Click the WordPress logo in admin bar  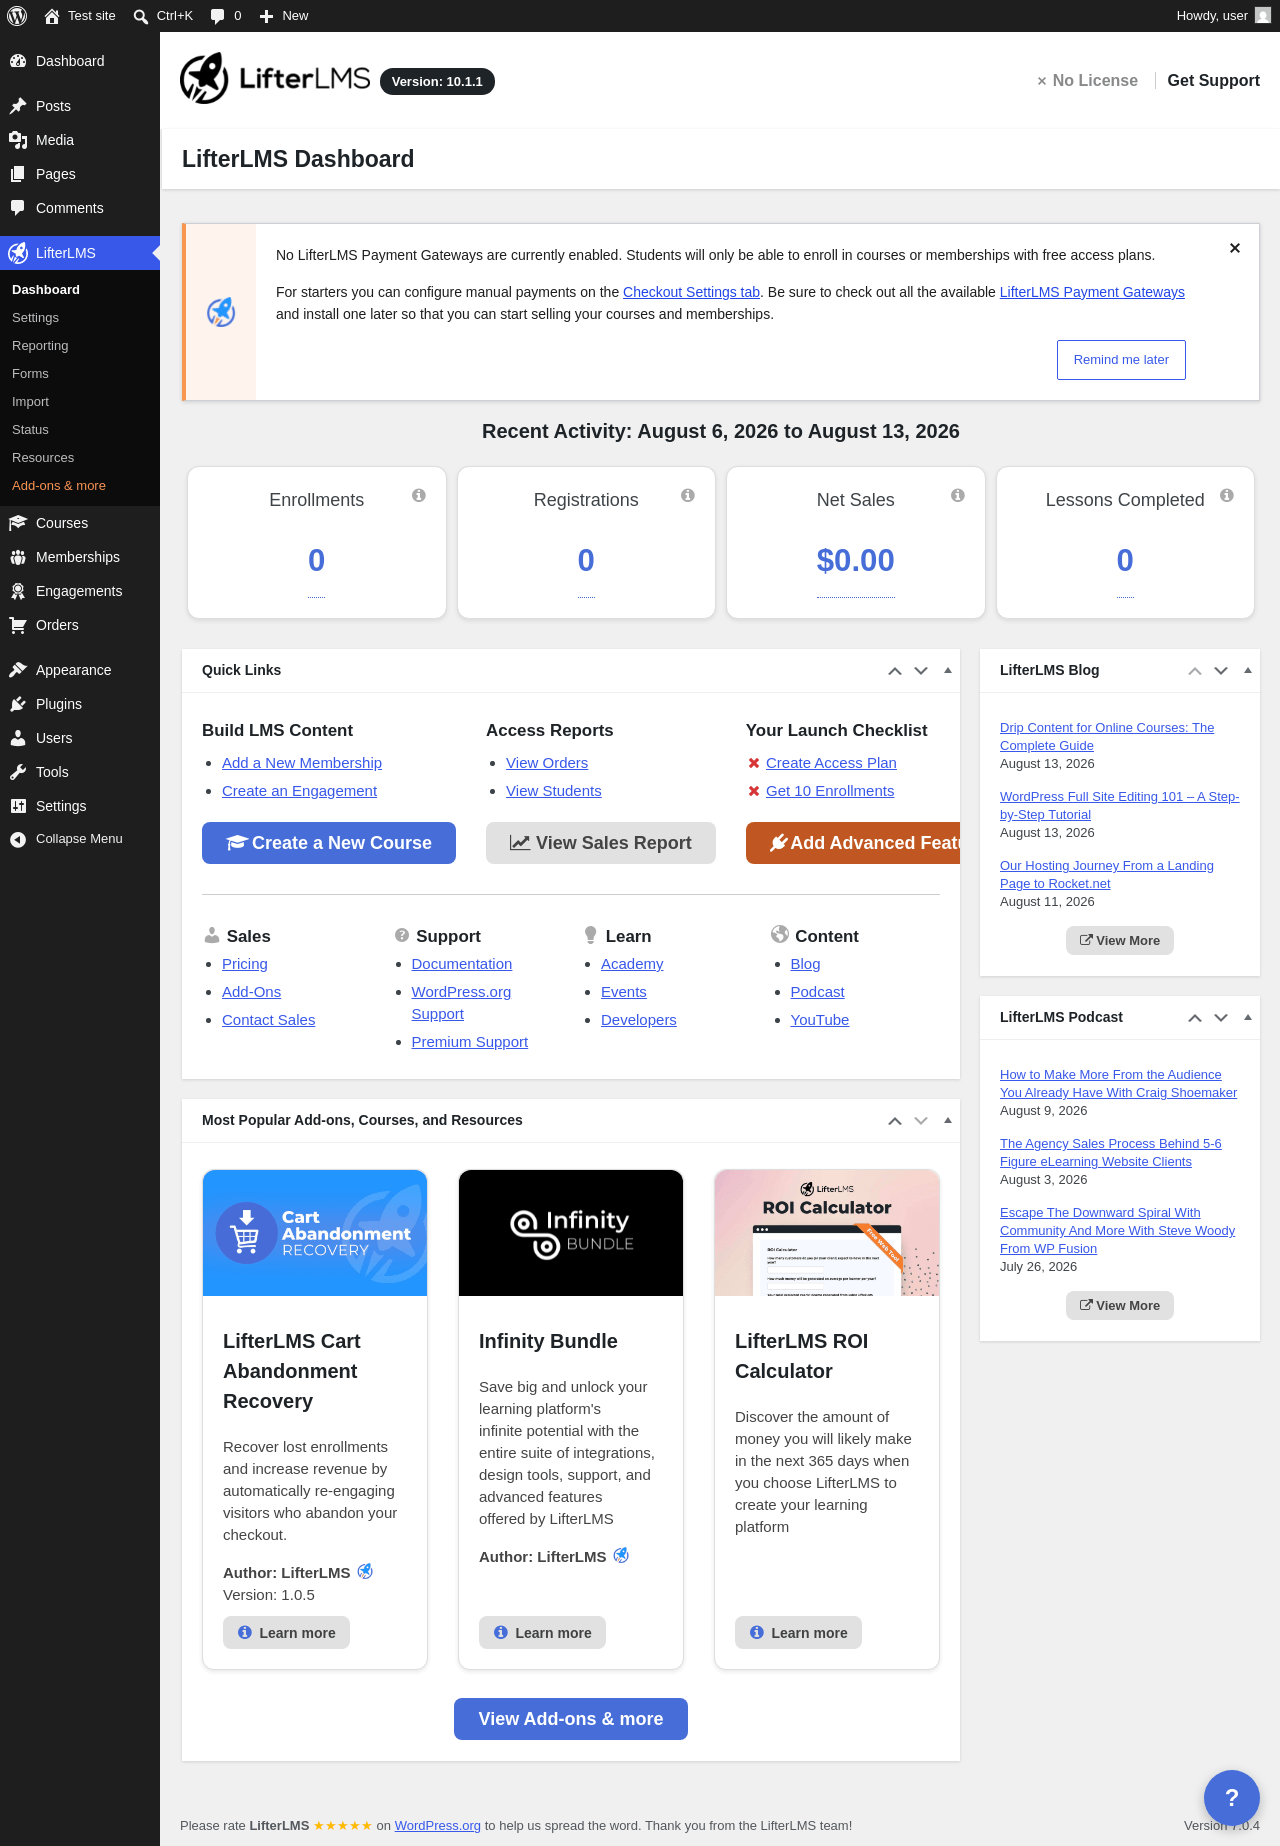[17, 16]
